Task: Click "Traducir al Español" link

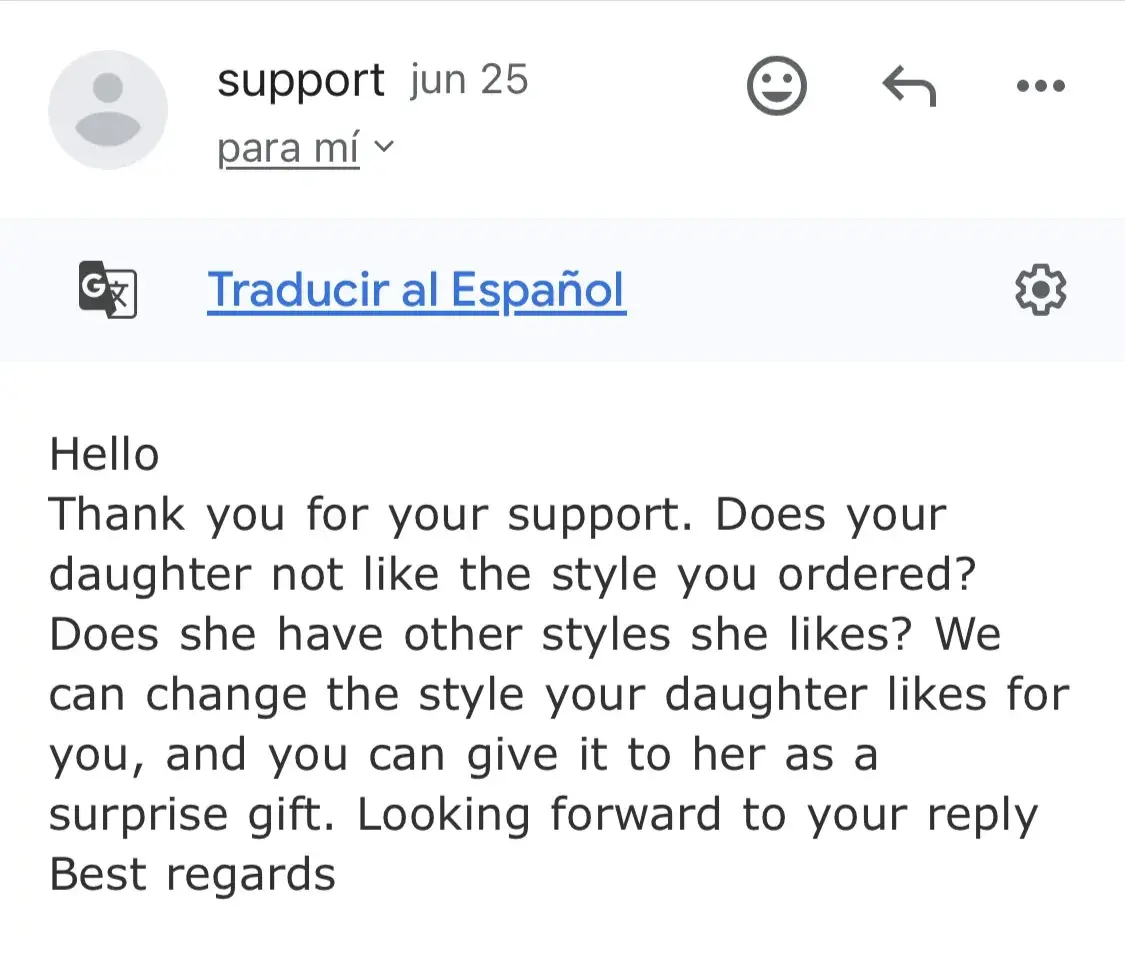Action: [416, 290]
